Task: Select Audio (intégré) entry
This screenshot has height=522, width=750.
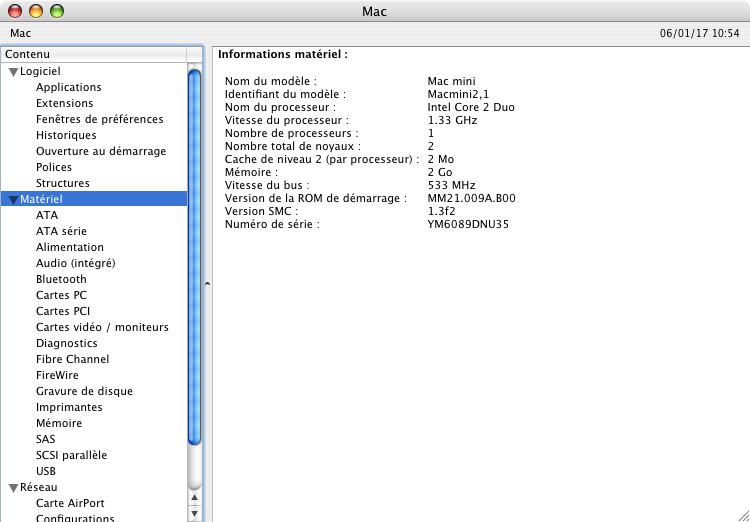Action: tap(76, 263)
